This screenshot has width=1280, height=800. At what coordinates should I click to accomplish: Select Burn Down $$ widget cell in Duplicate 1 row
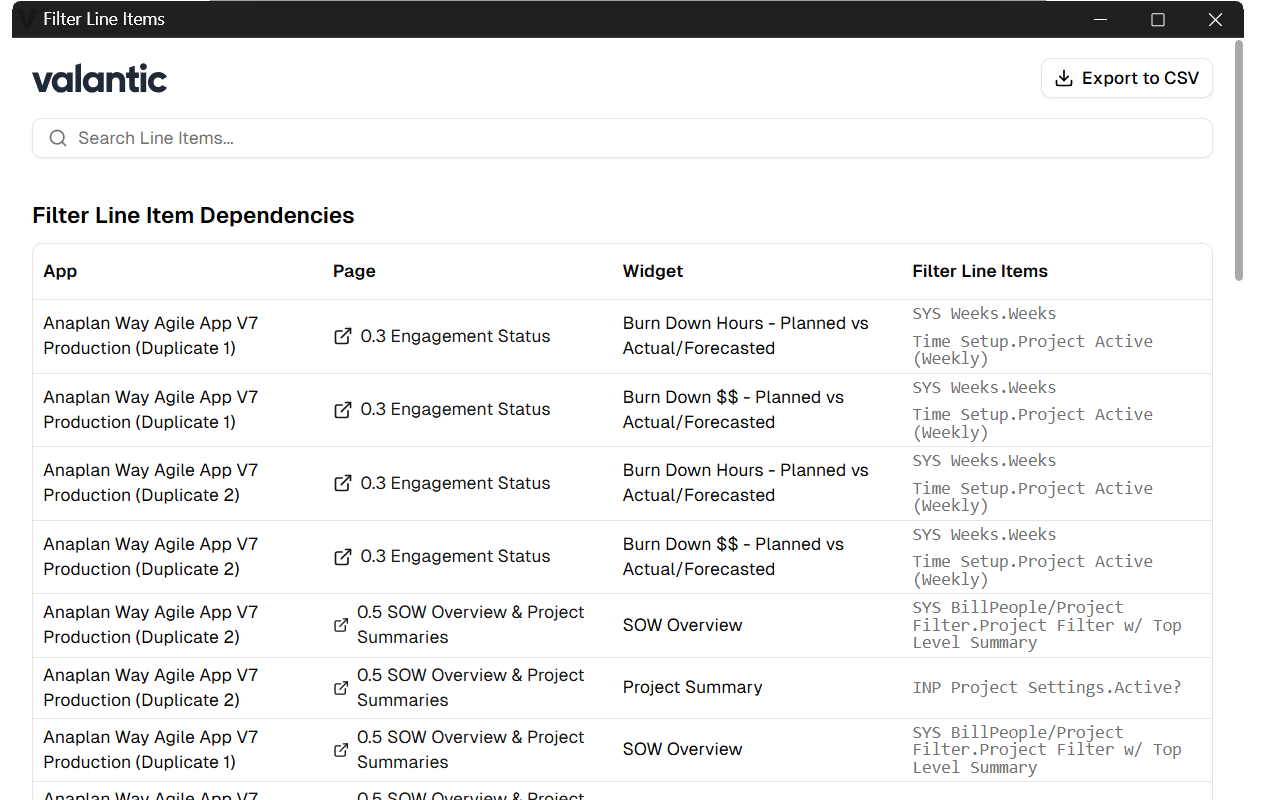pyautogui.click(x=733, y=410)
